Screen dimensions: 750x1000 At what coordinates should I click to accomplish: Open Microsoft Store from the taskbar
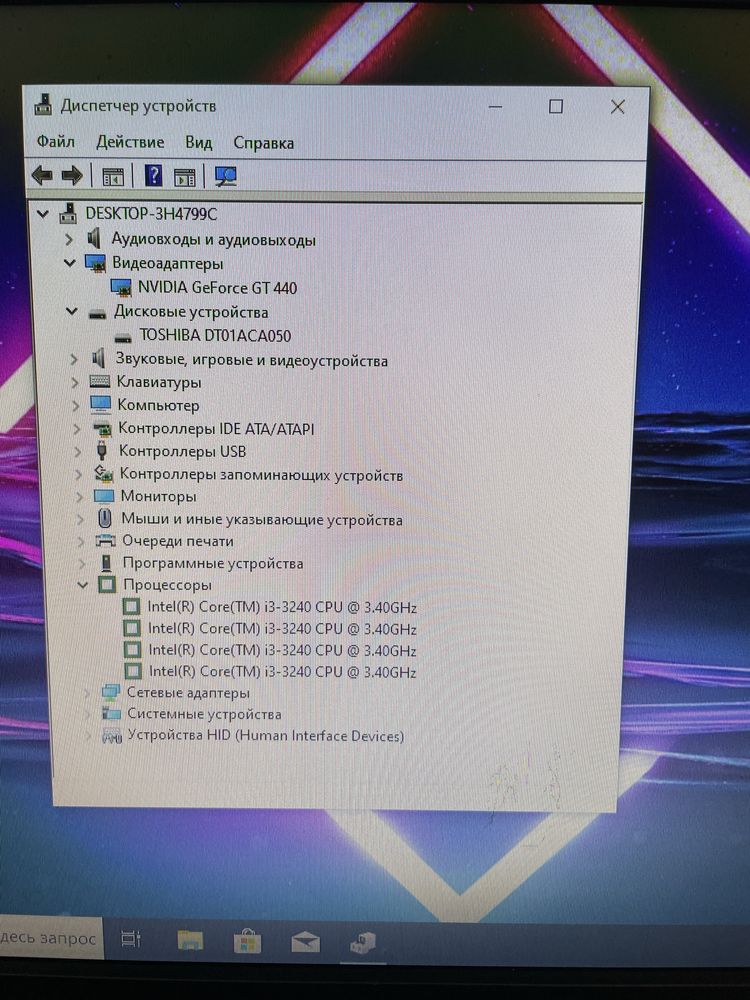pyautogui.click(x=247, y=941)
